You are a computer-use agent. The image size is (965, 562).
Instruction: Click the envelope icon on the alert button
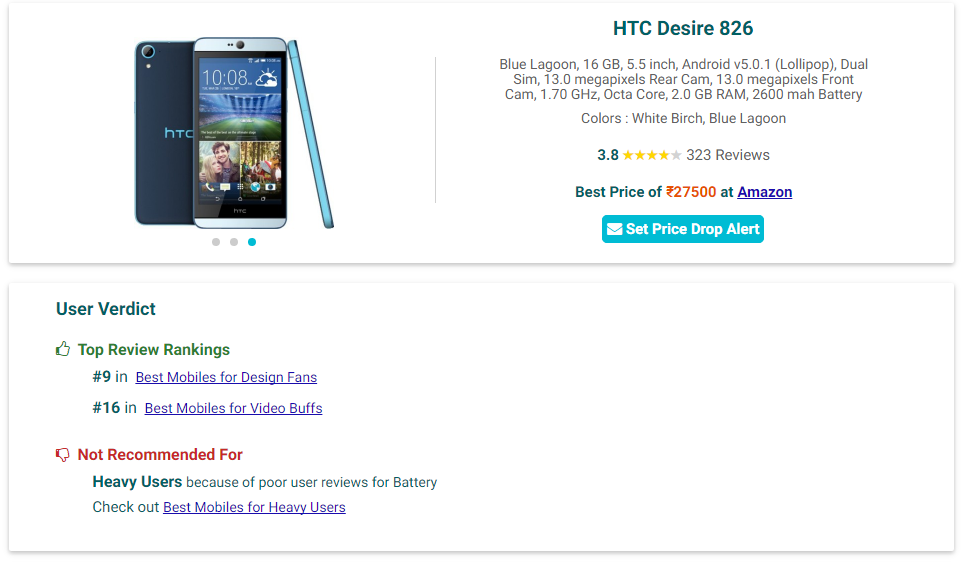pos(614,229)
